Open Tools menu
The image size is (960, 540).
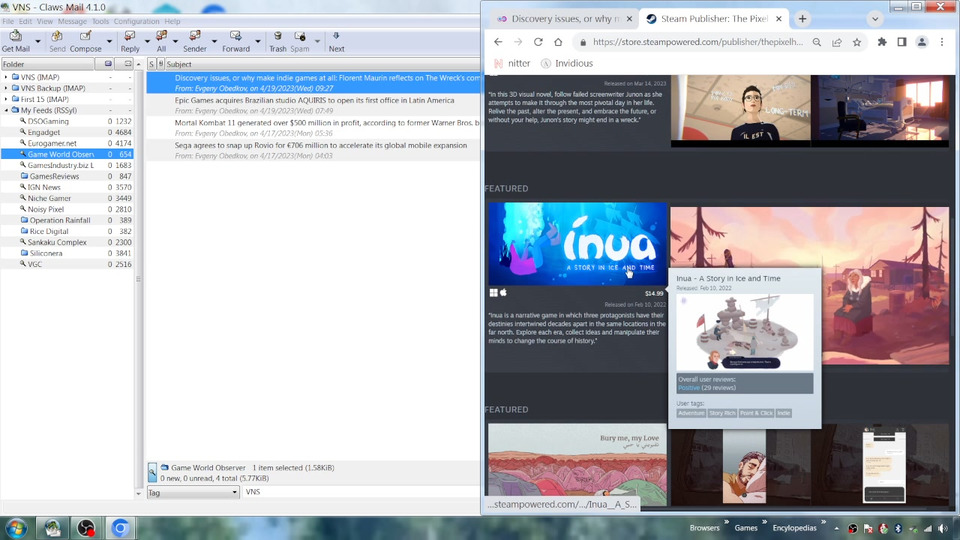click(x=100, y=21)
